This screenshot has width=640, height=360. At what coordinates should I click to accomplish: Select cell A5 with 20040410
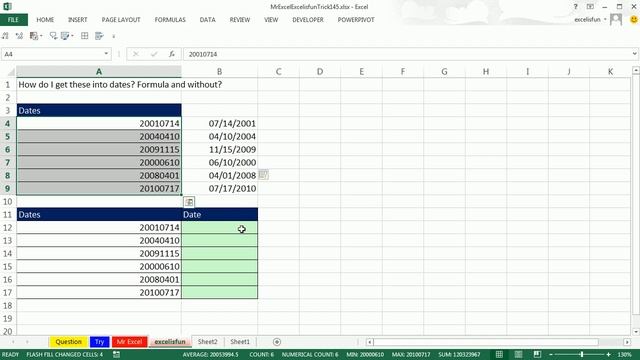point(99,136)
